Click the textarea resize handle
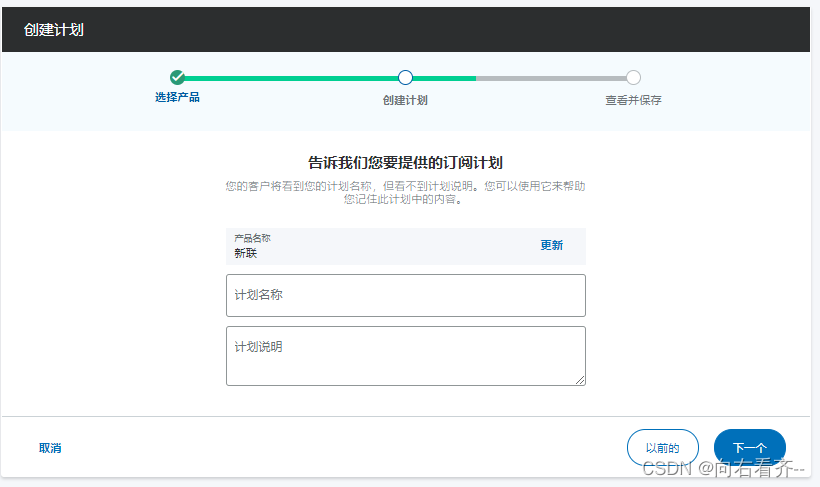The height and width of the screenshot is (487, 820). (x=580, y=380)
